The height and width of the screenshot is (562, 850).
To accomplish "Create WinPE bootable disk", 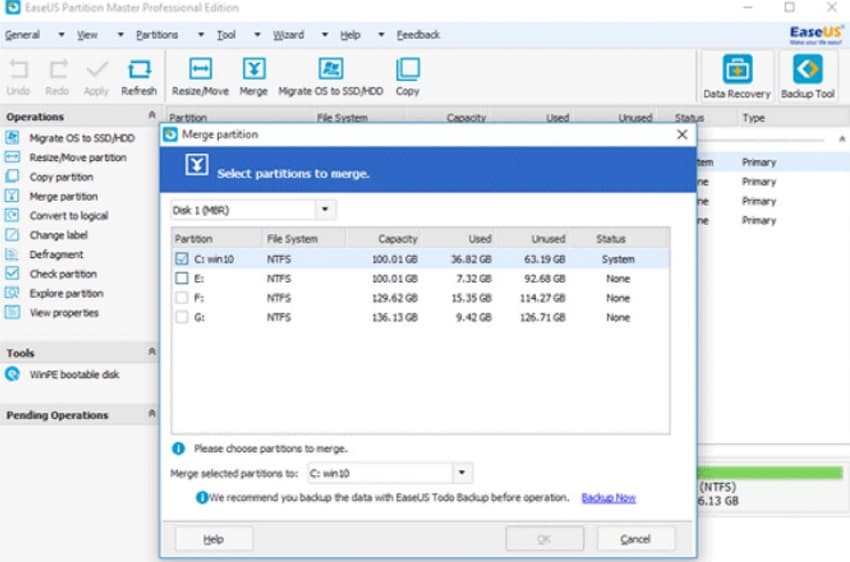I will 74,374.
